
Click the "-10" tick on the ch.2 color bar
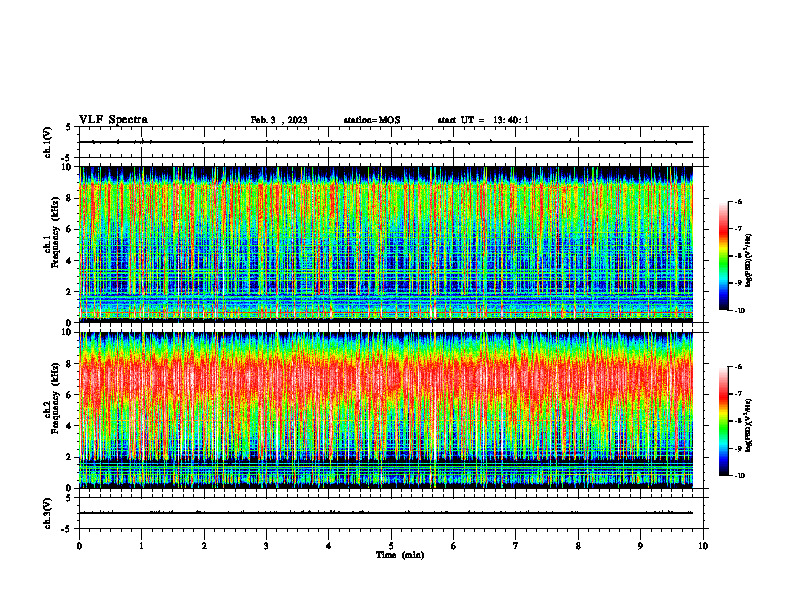click(739, 475)
